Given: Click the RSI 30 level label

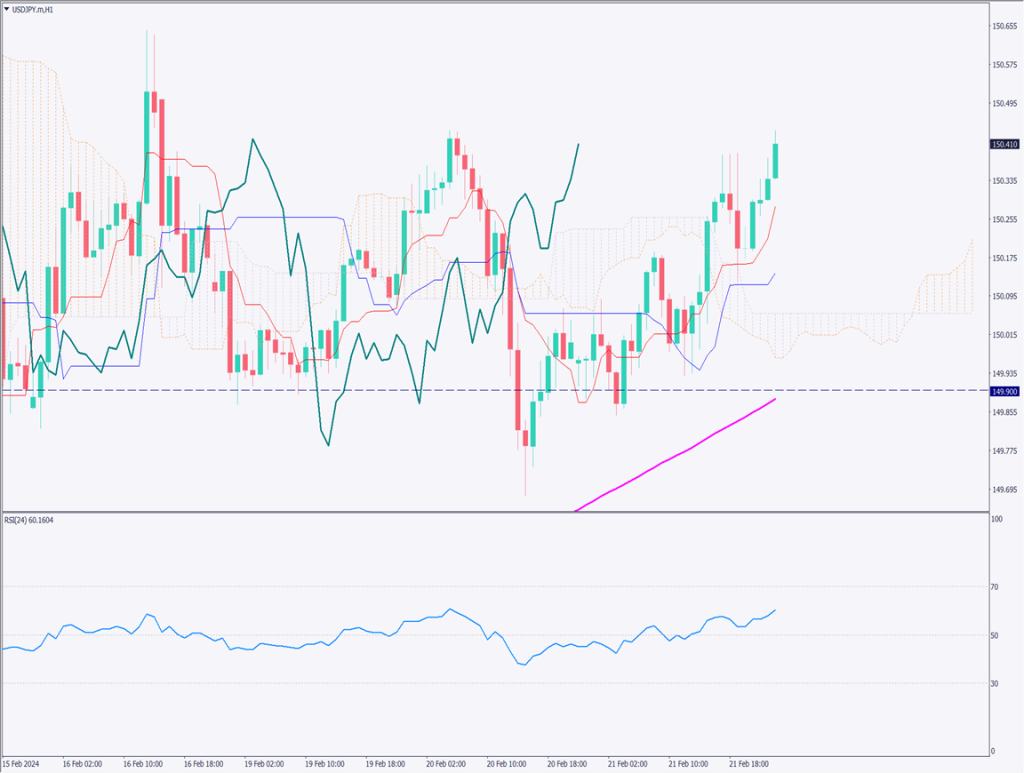Looking at the screenshot, I should [x=995, y=683].
